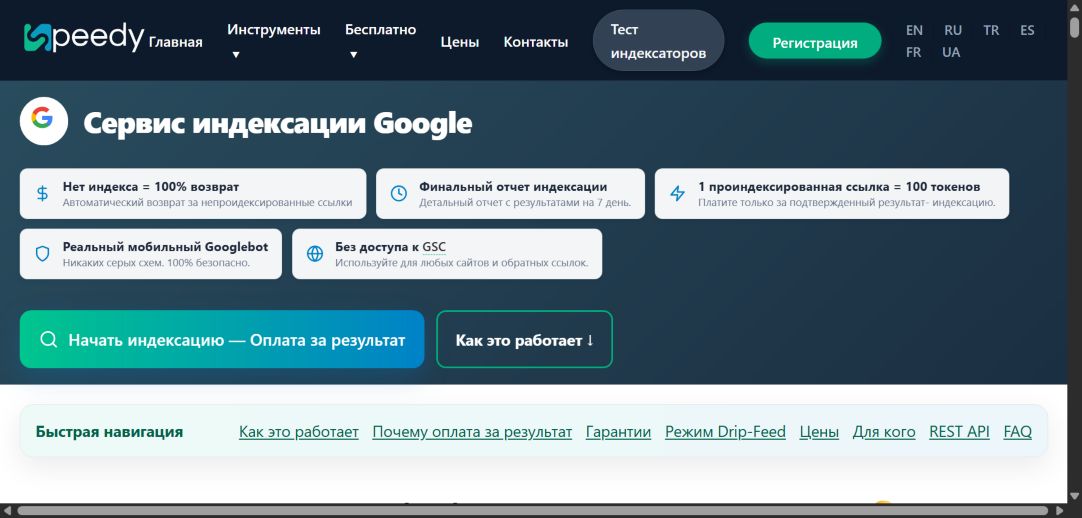
Task: Switch language to RU
Action: 953,30
